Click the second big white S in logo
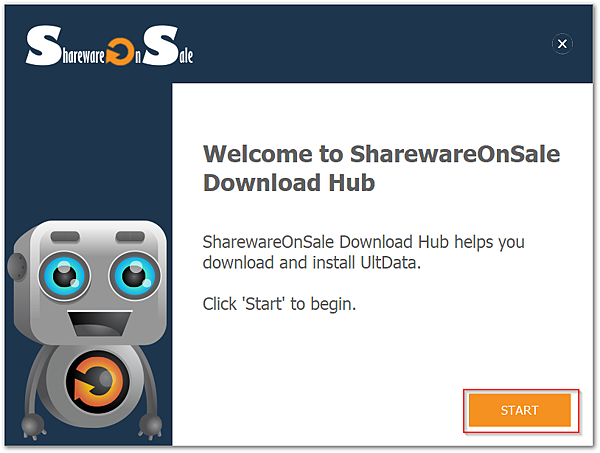Screen dimensions: 600x453 tap(161, 45)
